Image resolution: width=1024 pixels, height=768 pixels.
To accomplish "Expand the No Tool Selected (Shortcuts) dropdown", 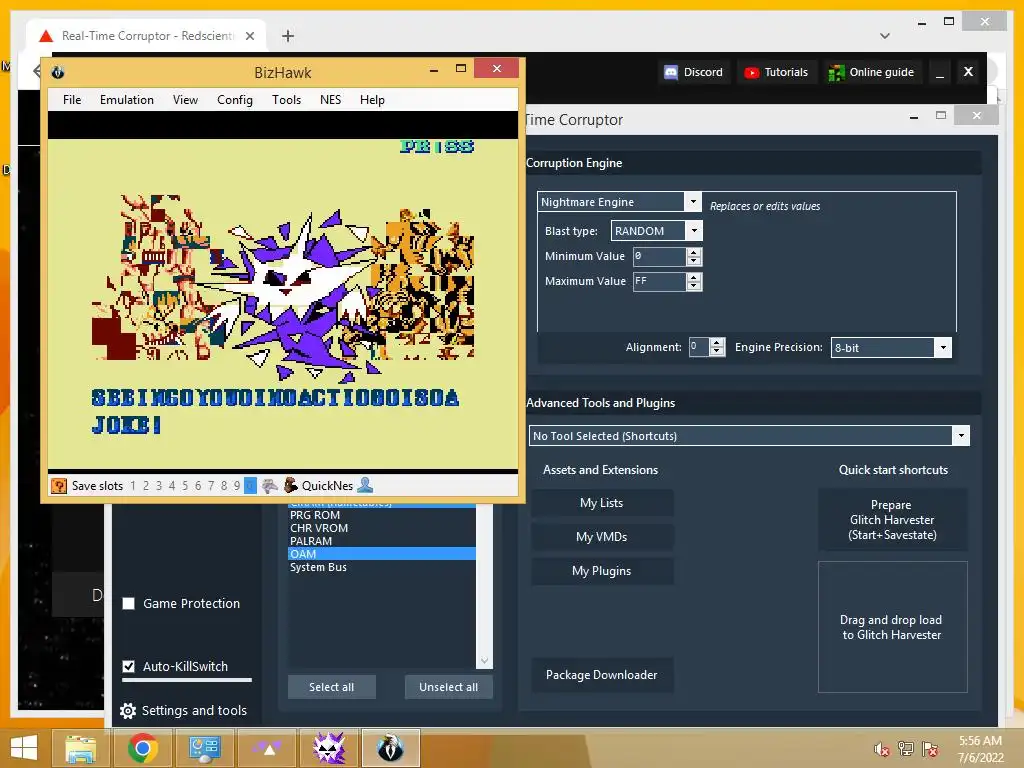I will pyautogui.click(x=961, y=436).
